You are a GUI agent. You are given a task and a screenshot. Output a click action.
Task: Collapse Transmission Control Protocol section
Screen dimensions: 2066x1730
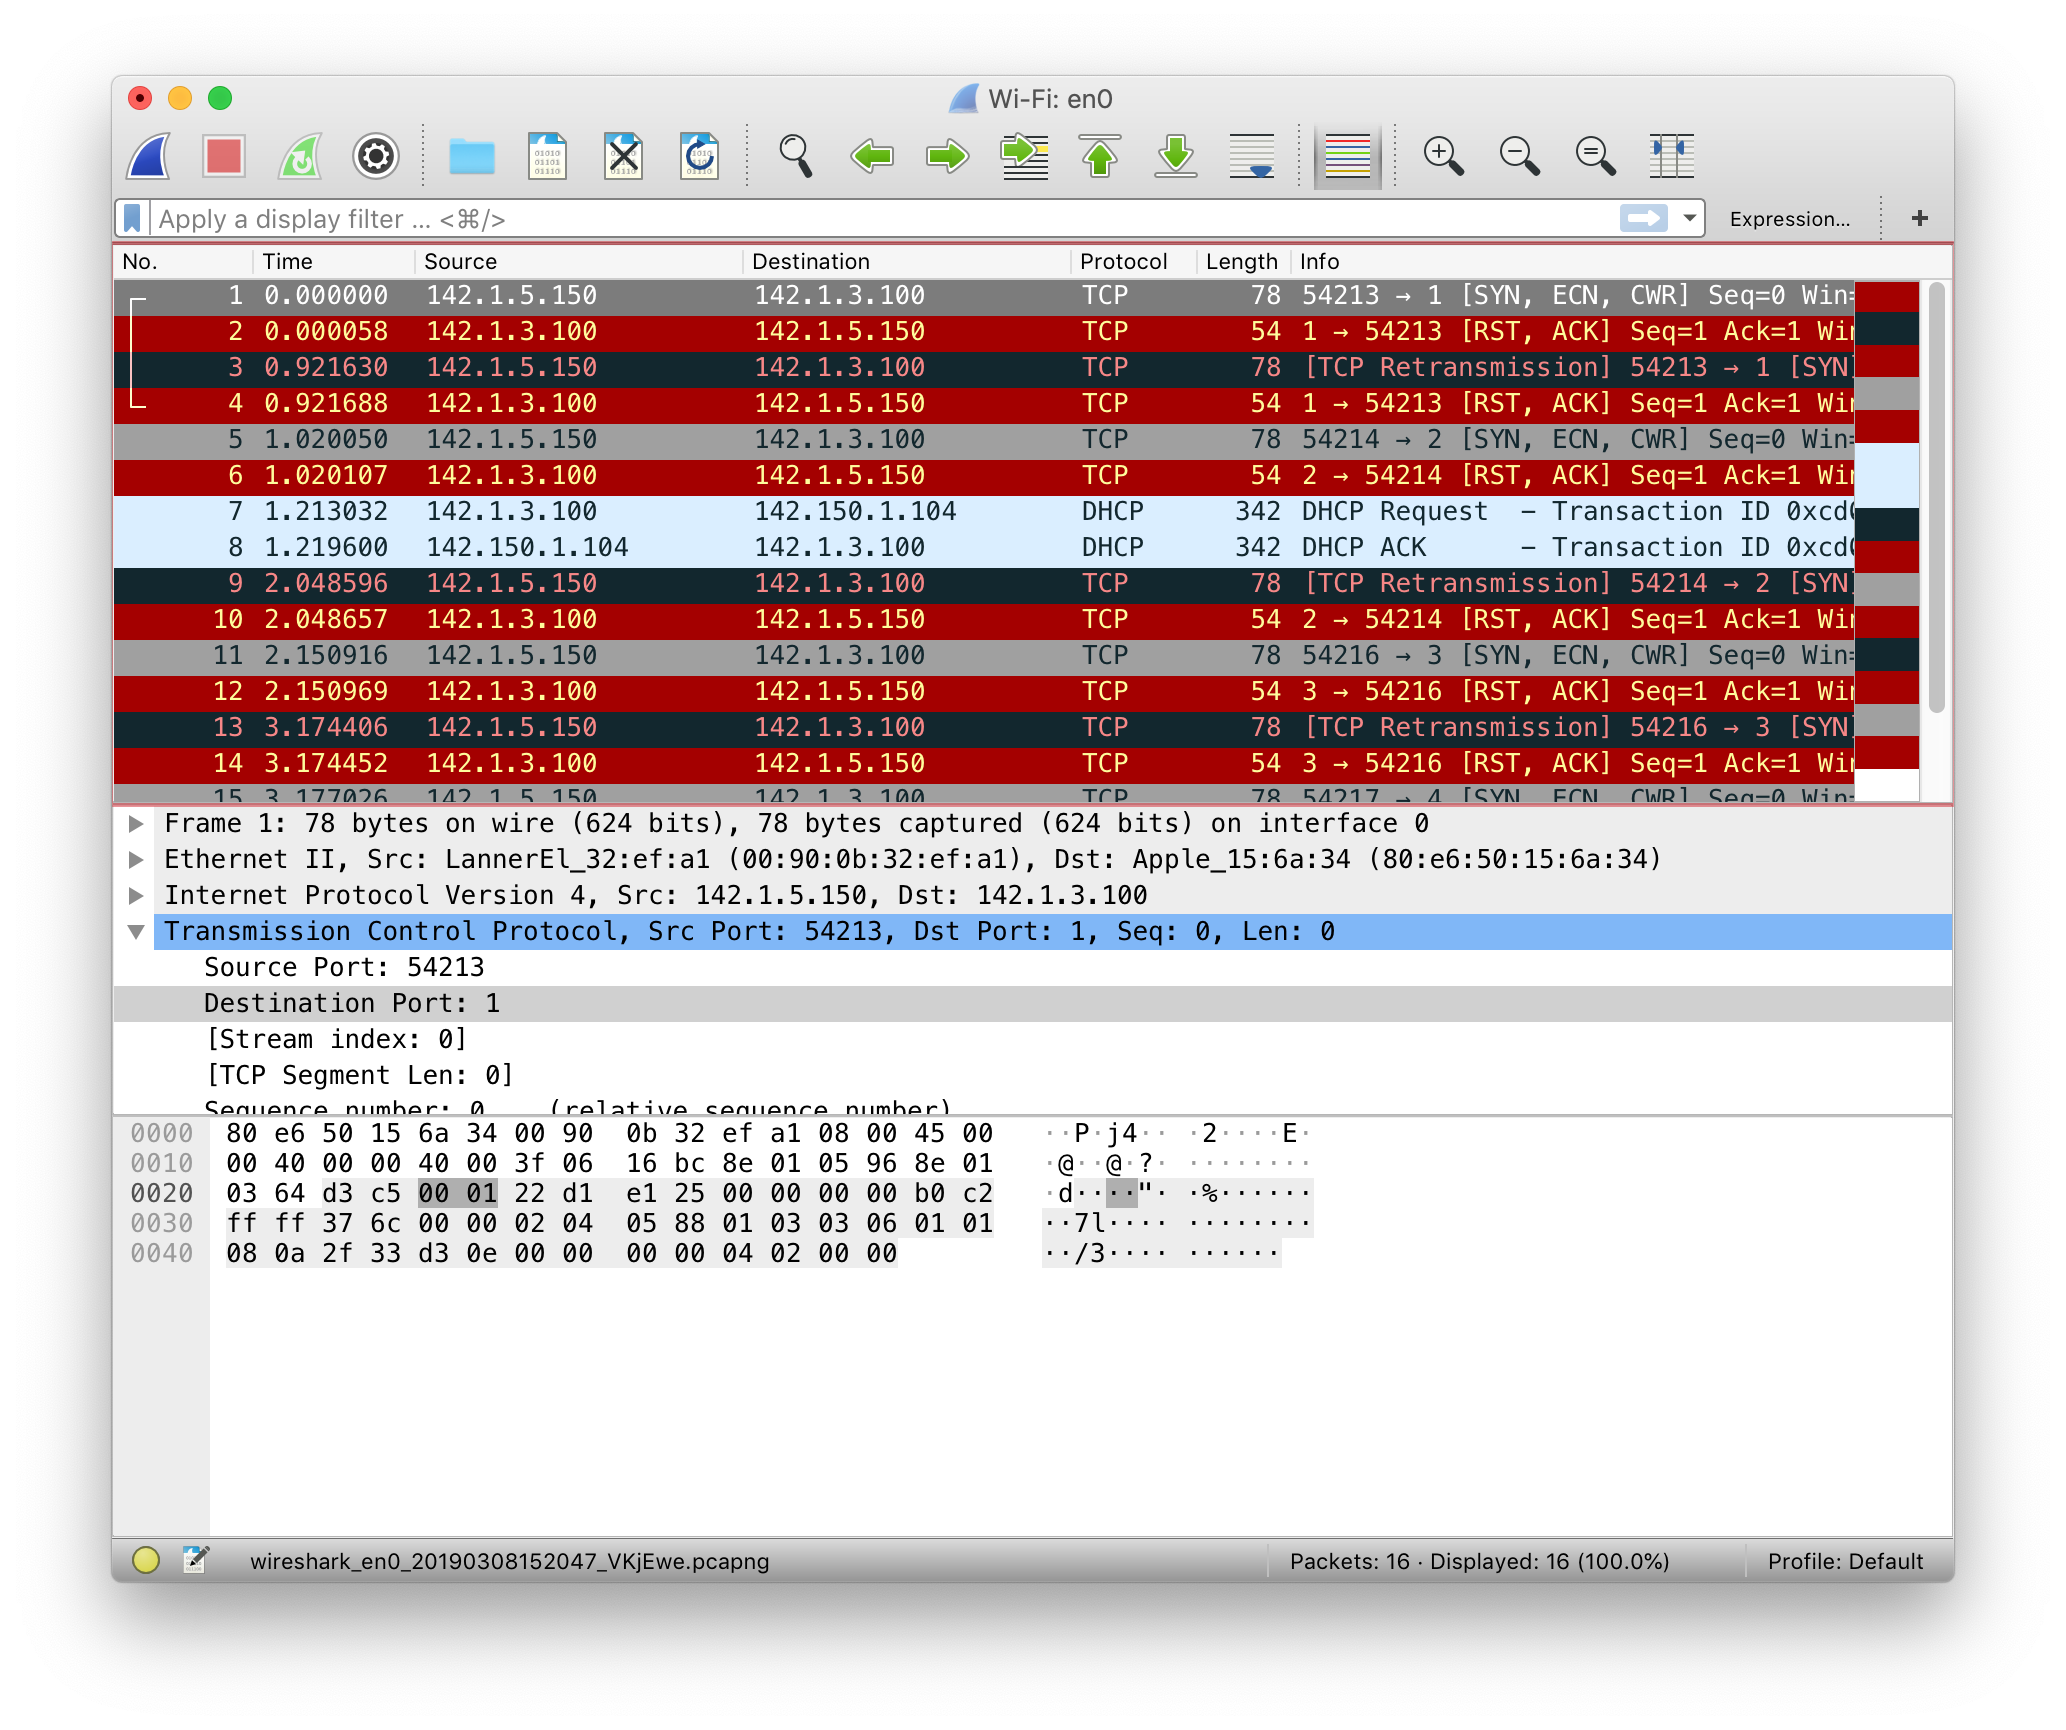click(137, 932)
